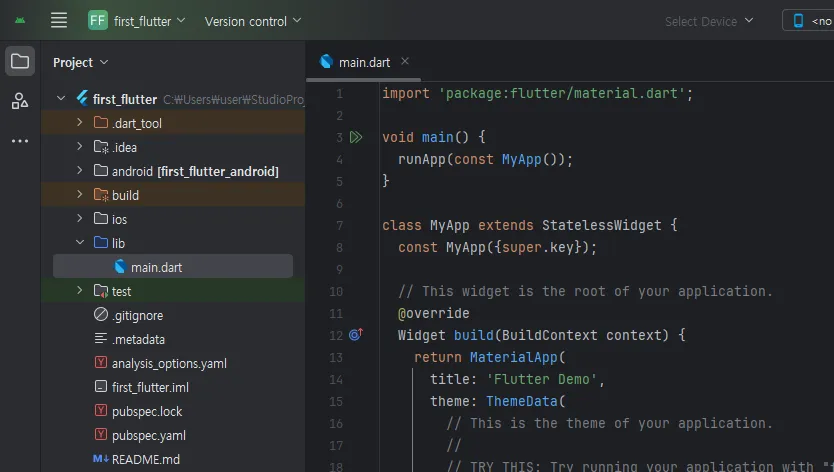This screenshot has height=472, width=834.
Task: Open the Version control menu
Action: [x=253, y=21]
